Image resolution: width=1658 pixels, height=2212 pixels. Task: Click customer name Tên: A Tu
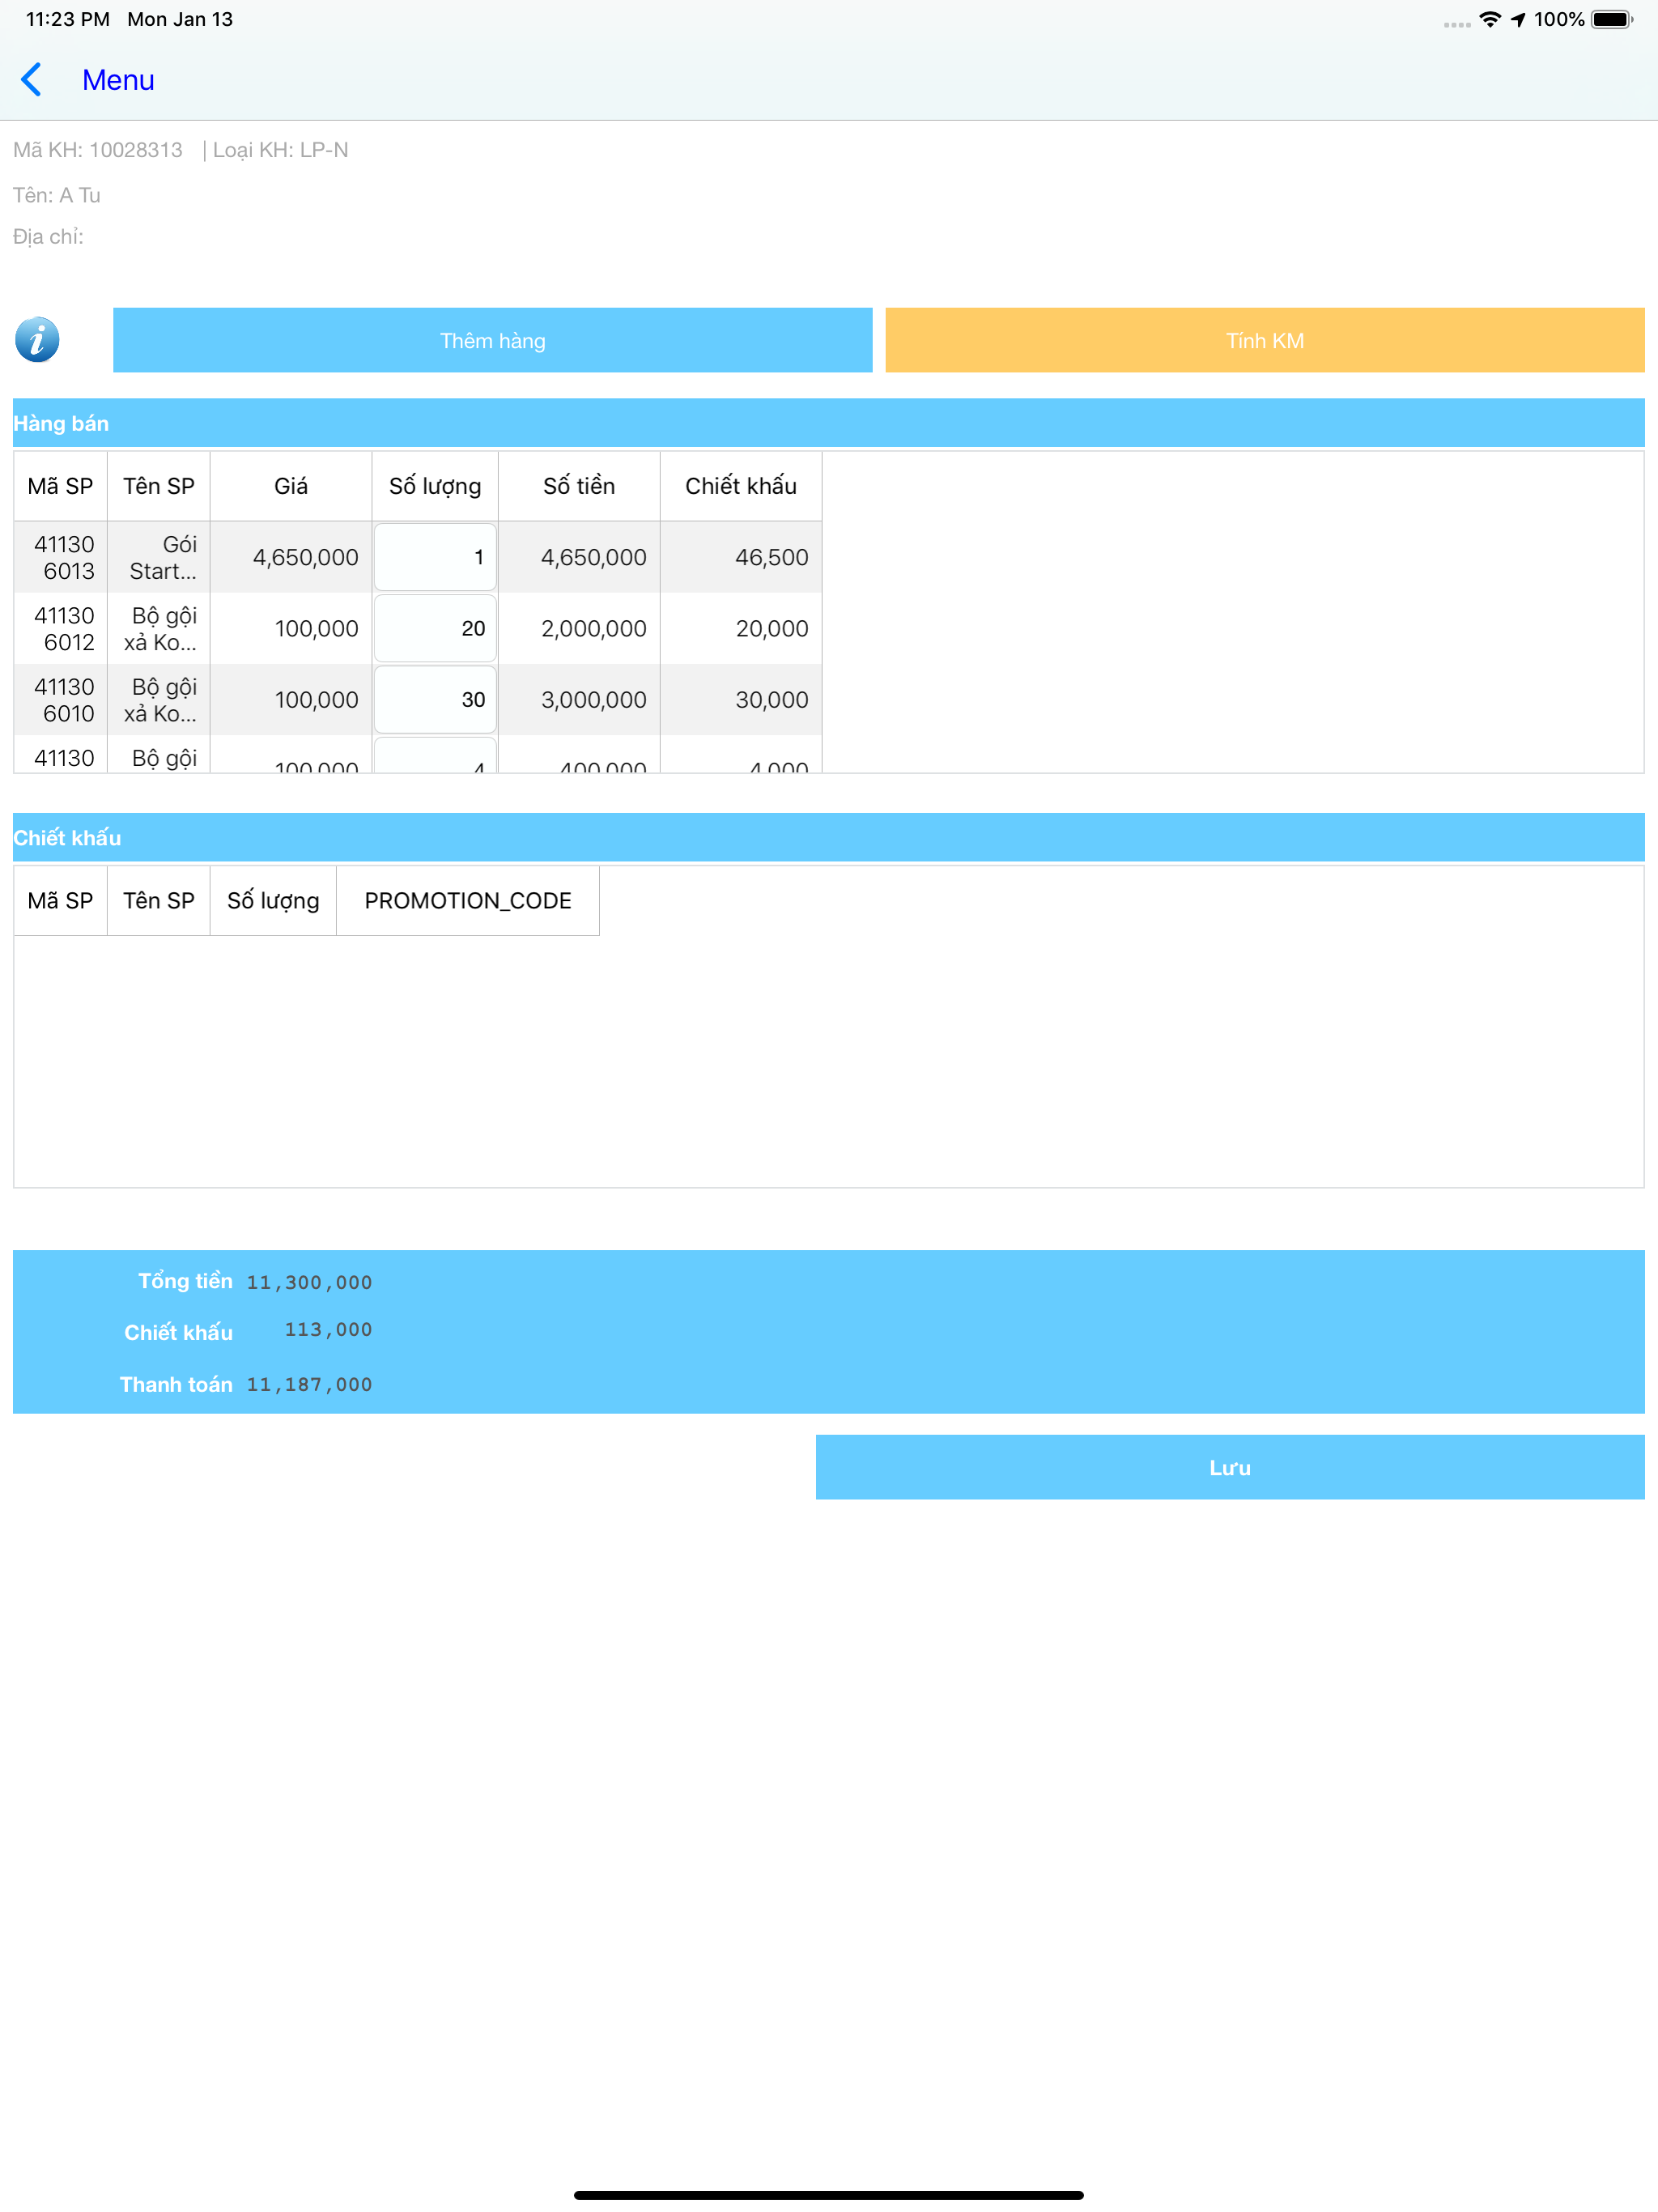click(x=57, y=195)
